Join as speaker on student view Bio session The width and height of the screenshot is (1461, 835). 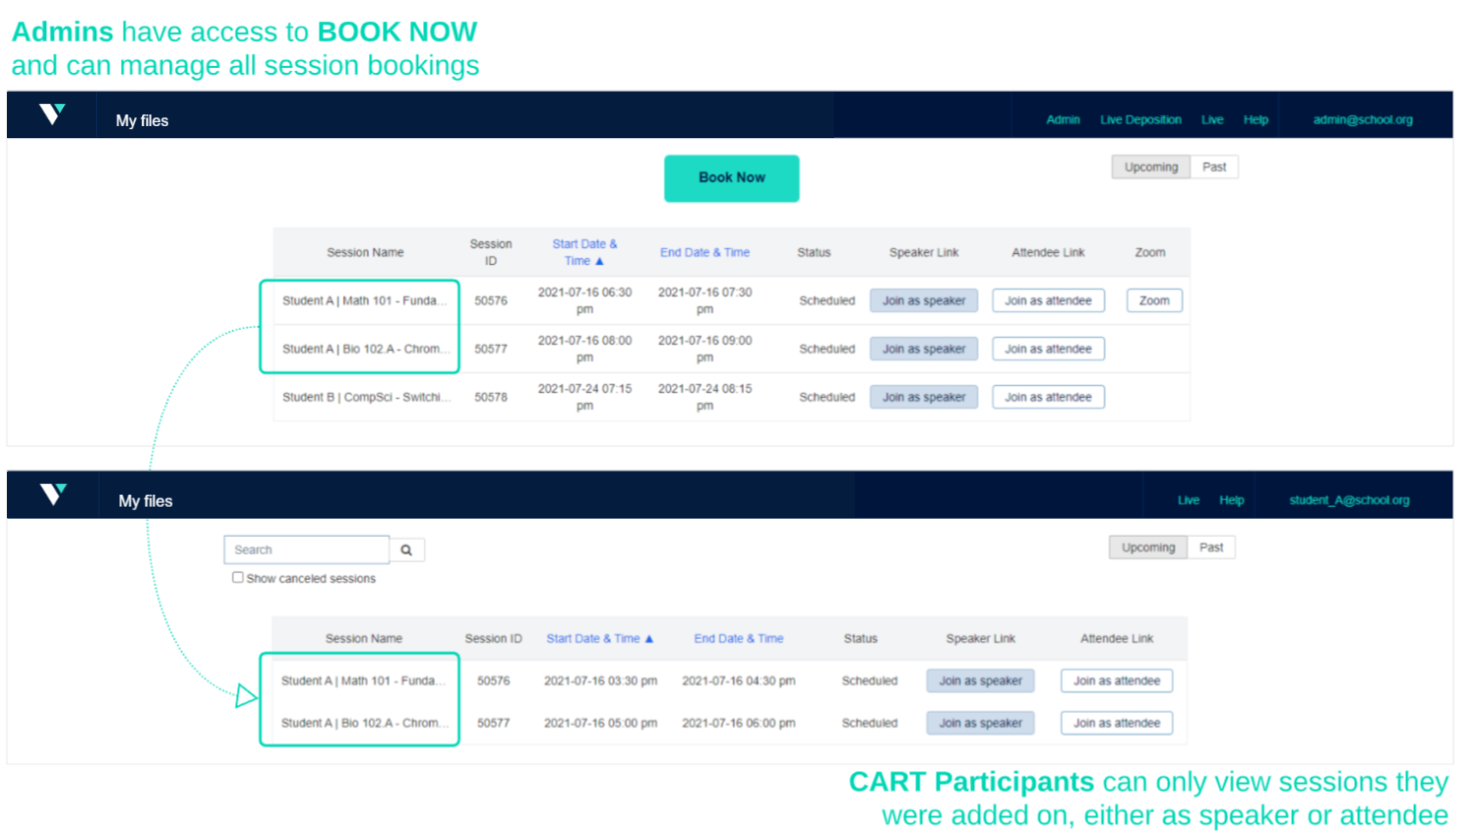980,722
